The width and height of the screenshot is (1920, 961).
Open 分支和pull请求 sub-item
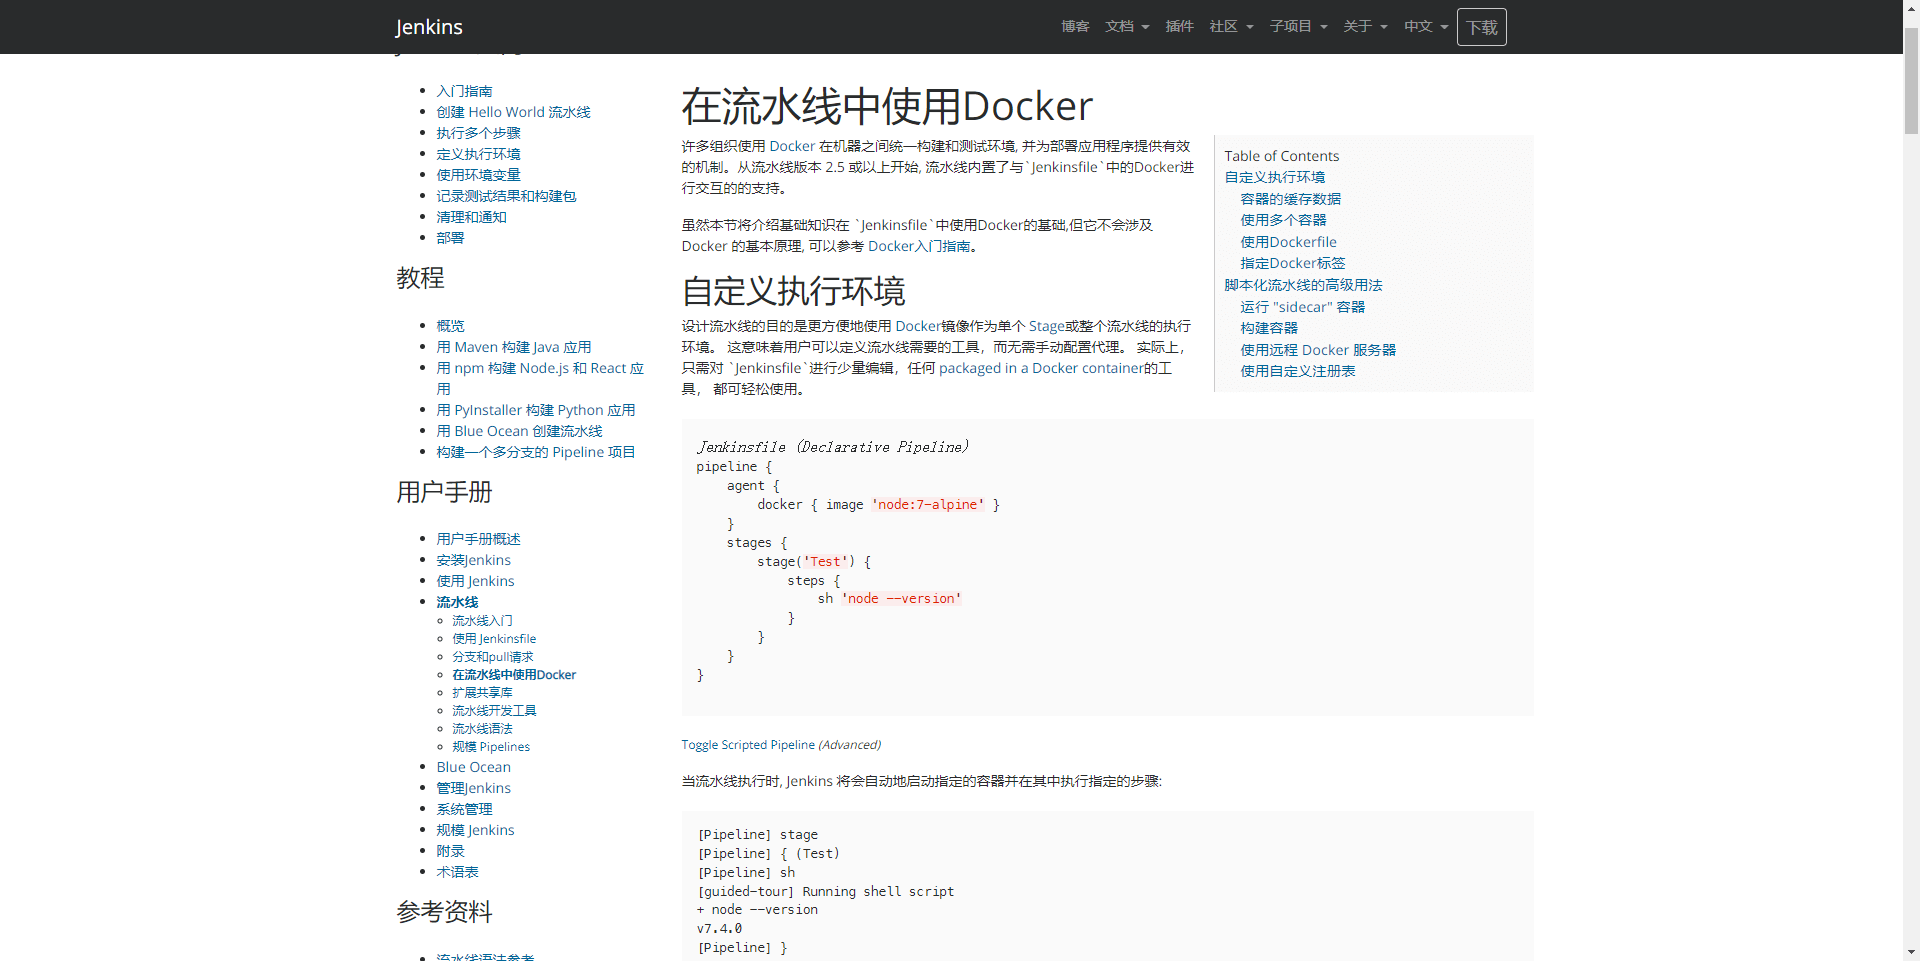pyautogui.click(x=492, y=657)
